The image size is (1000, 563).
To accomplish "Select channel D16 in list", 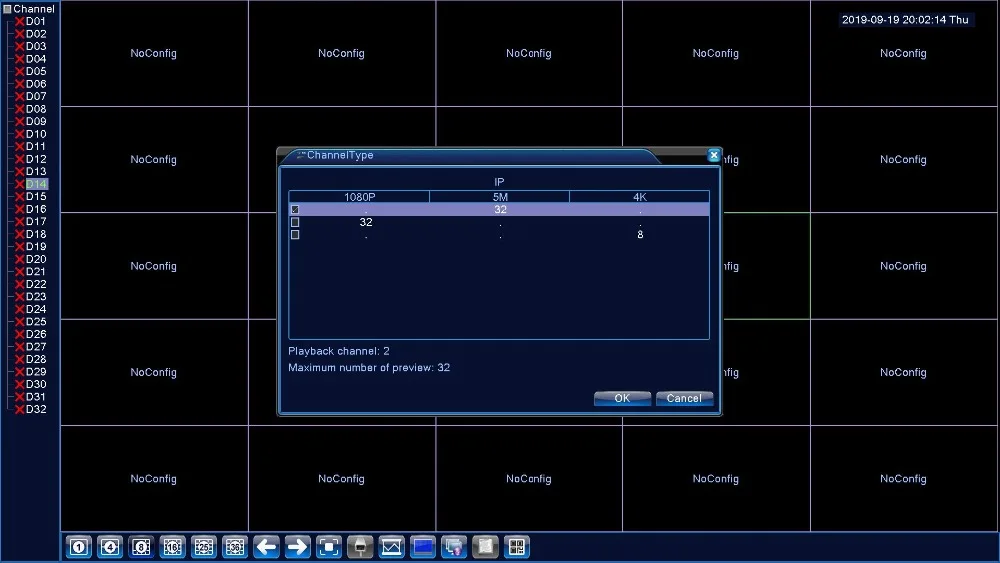I will tap(36, 209).
